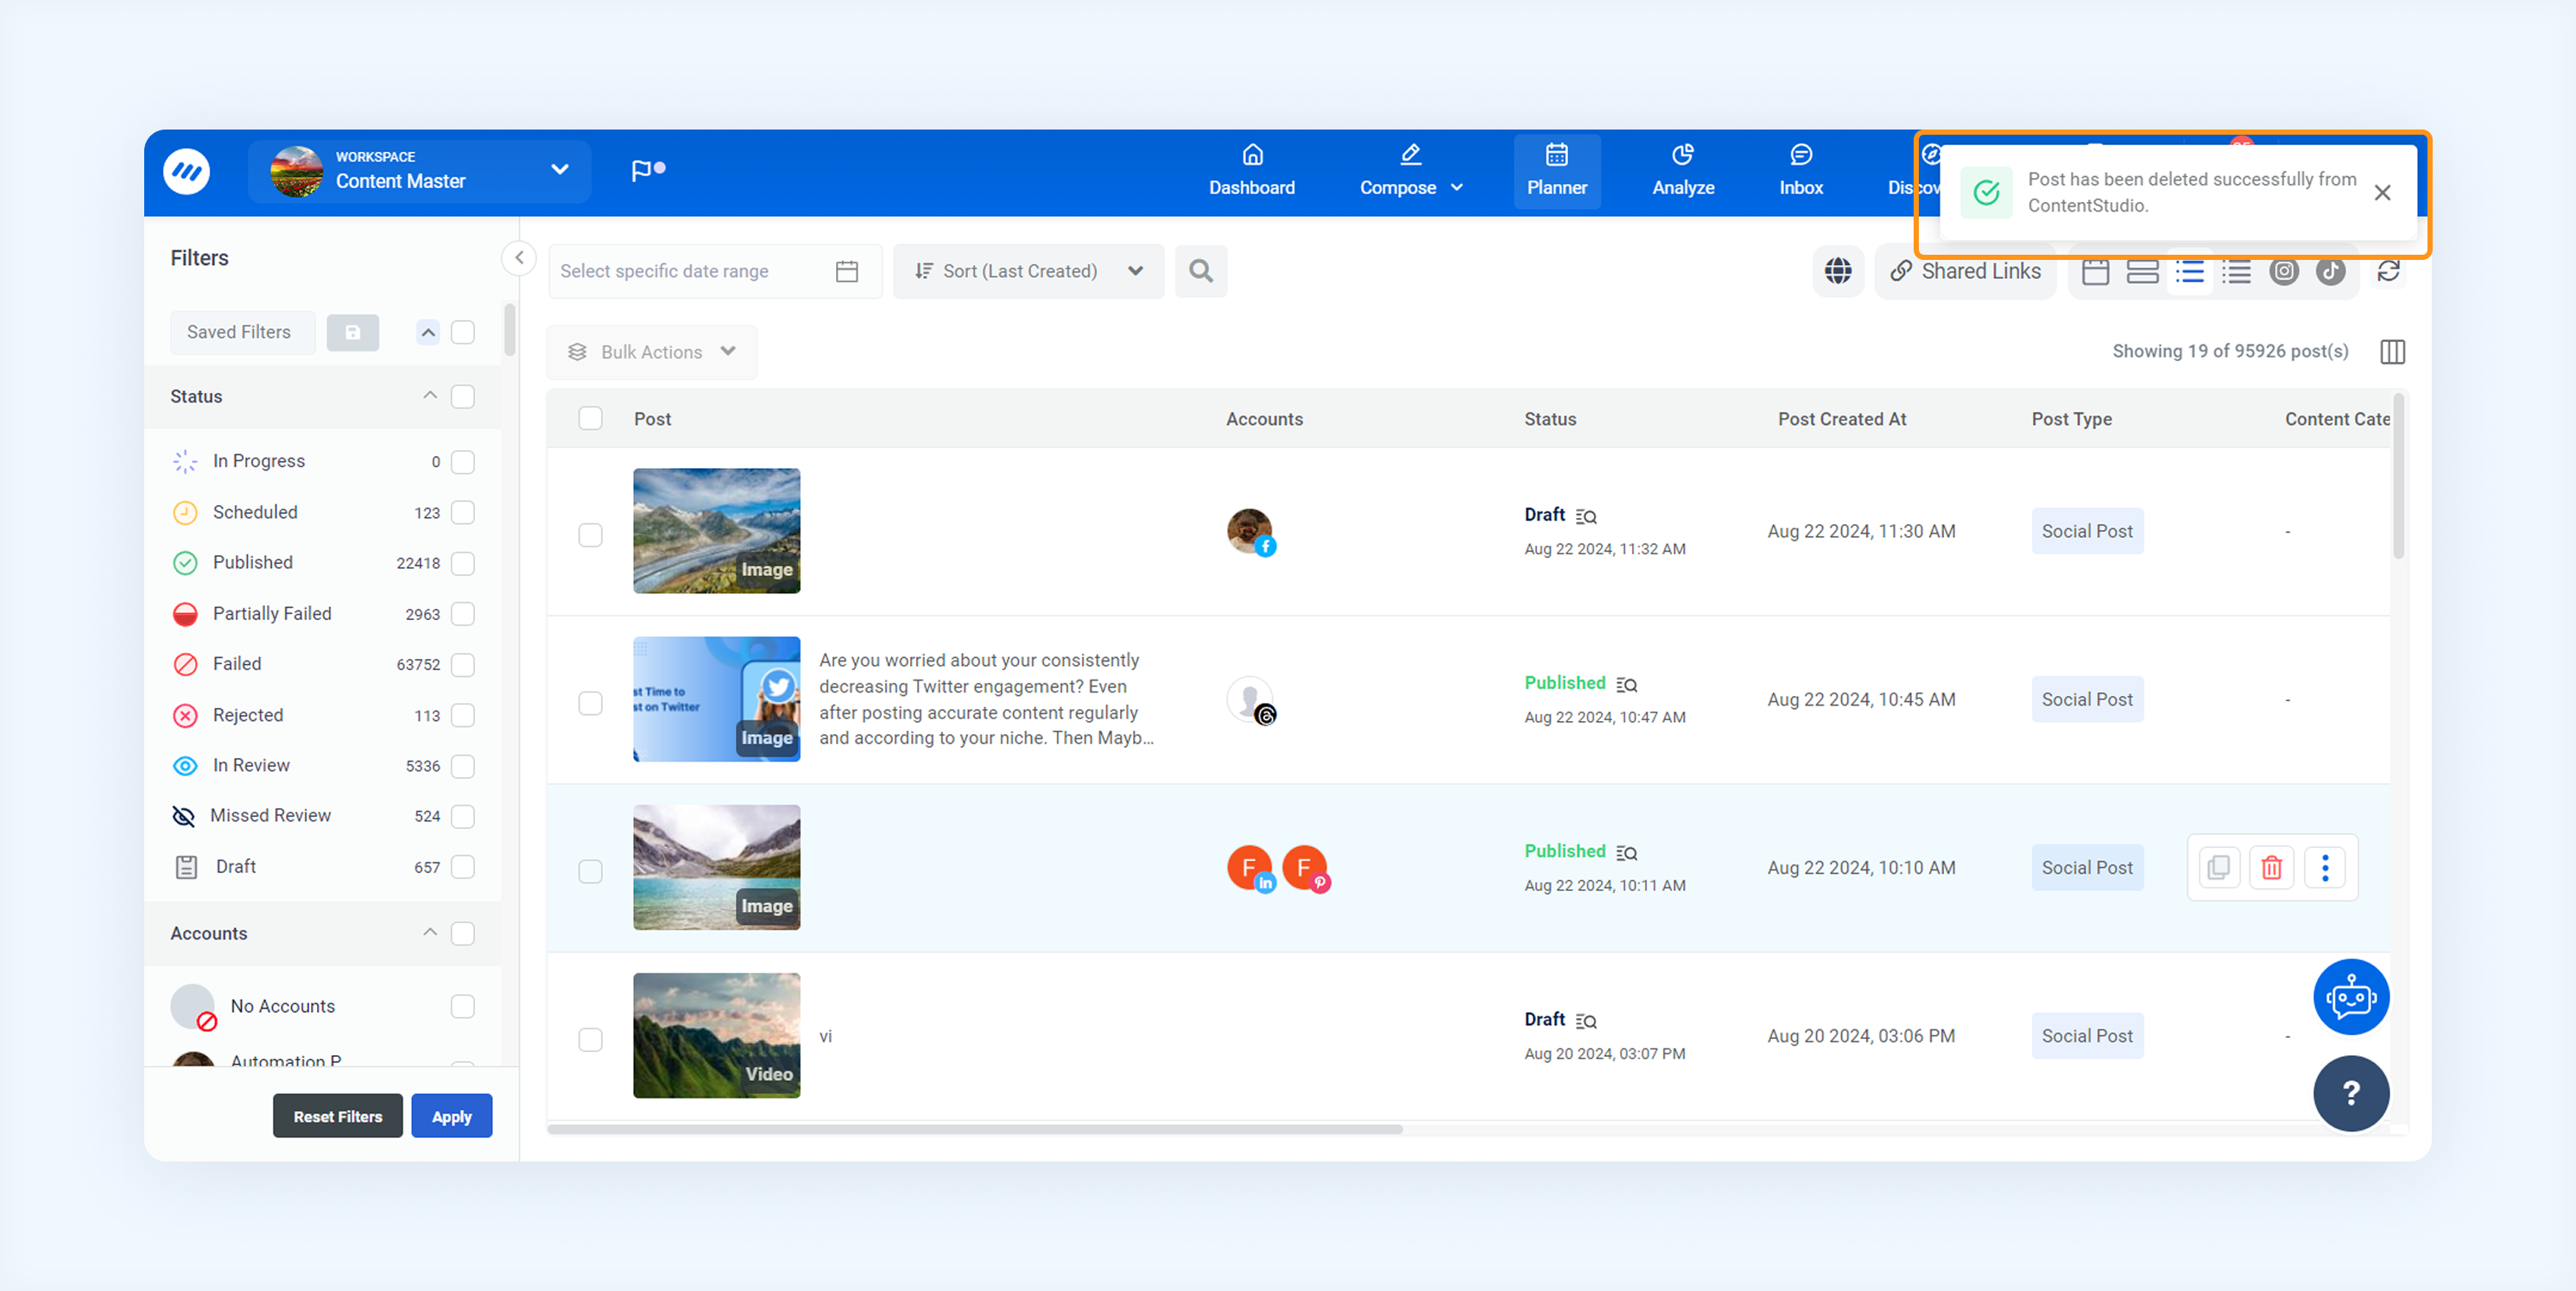Open the Instagram grid view
This screenshot has width=2576, height=1291.
(2284, 271)
